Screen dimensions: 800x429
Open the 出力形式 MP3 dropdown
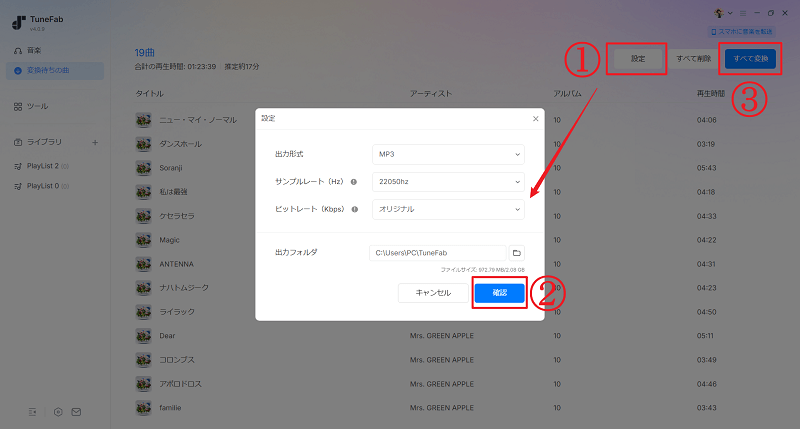(x=448, y=154)
